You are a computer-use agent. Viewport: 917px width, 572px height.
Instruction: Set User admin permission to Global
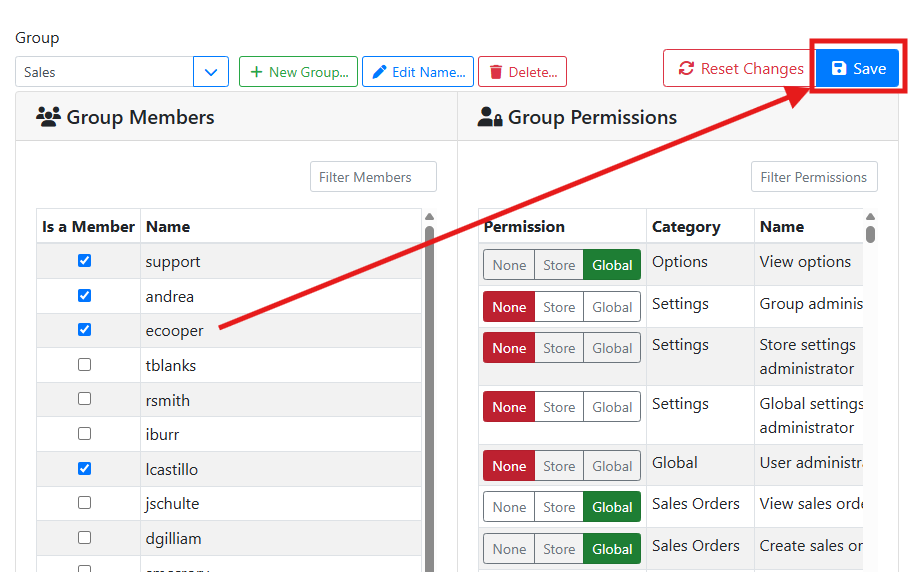[x=612, y=466]
